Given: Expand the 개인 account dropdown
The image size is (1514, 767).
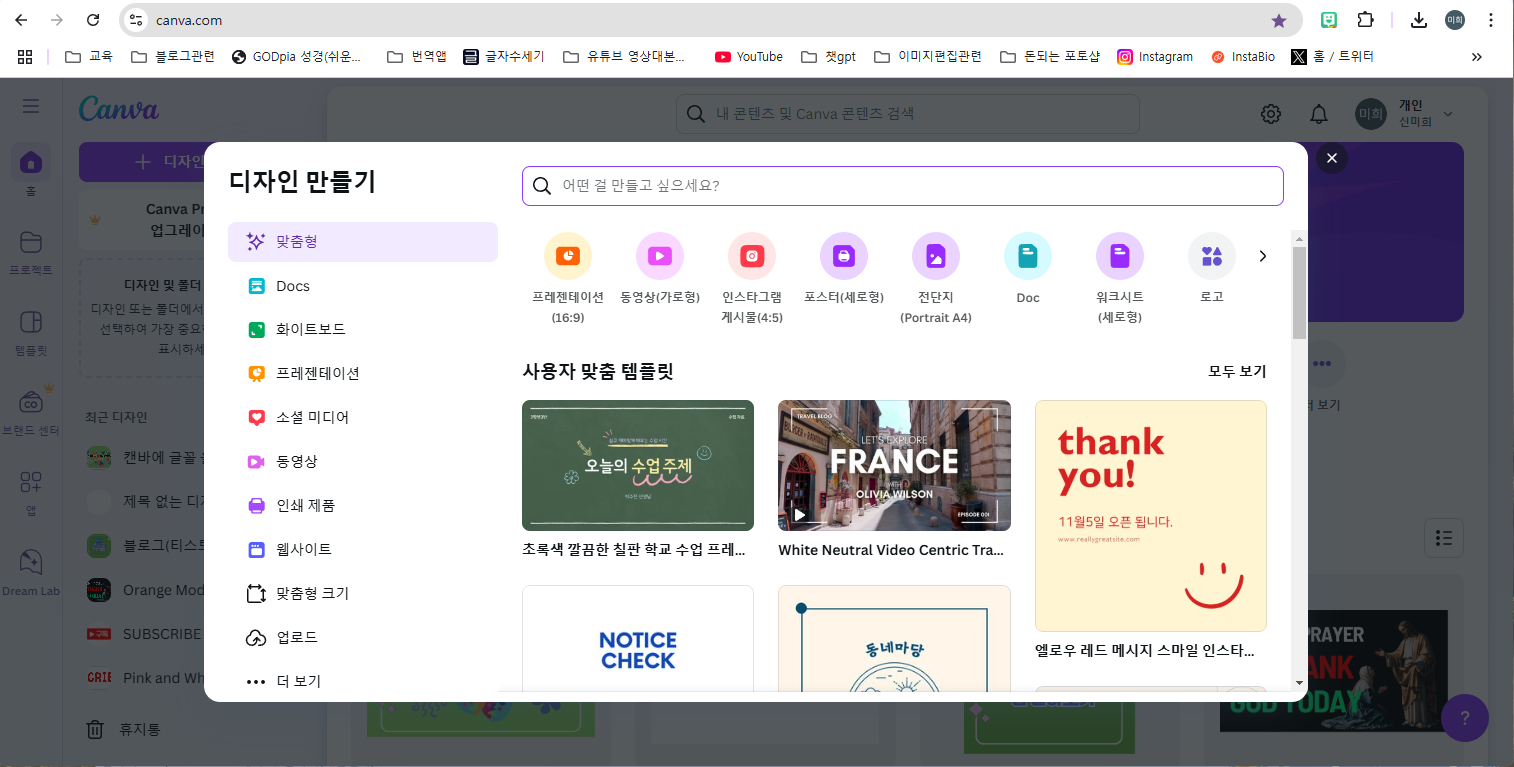Looking at the screenshot, I should 1405,114.
